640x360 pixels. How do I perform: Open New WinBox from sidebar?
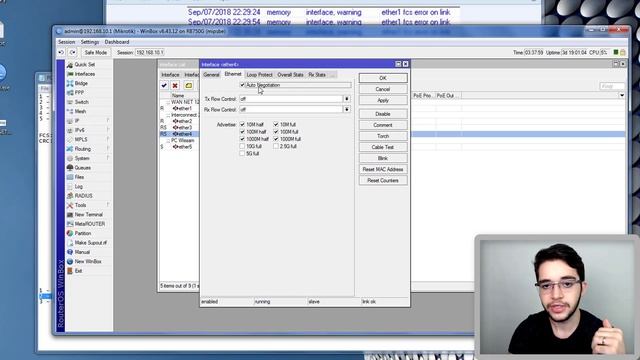88,262
